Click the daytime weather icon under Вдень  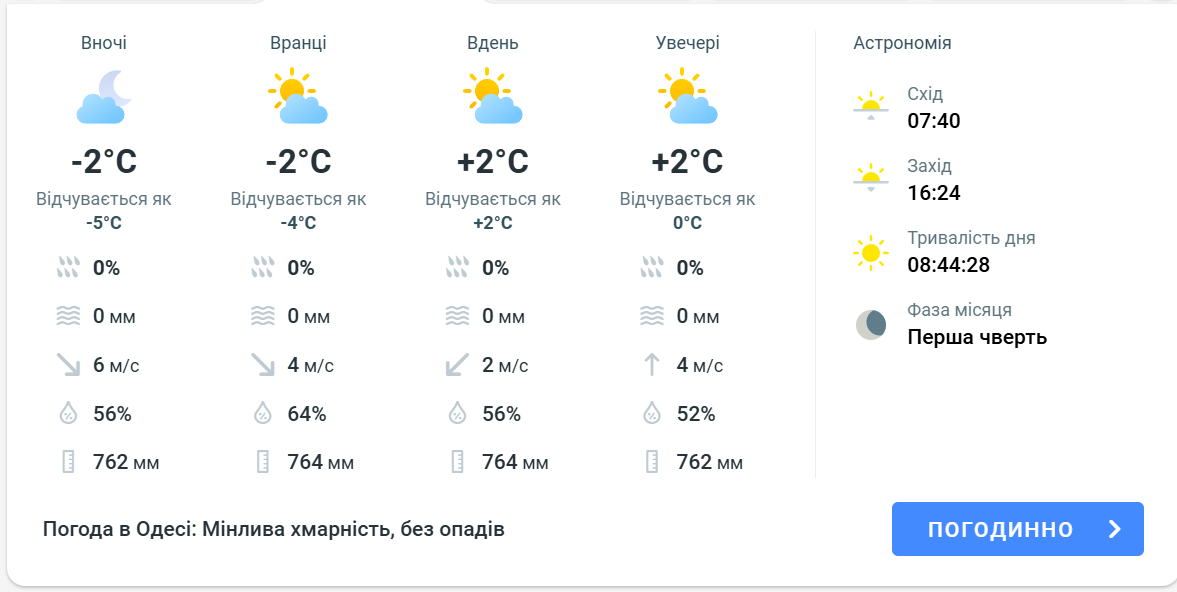point(494,95)
